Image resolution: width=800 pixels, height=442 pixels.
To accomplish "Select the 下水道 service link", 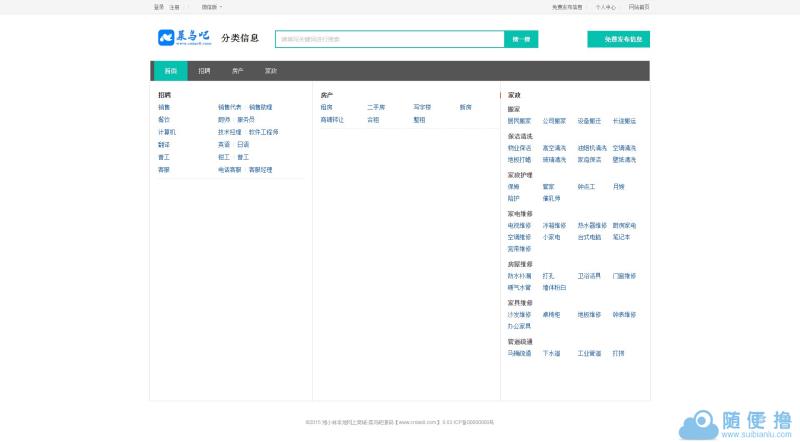I will point(551,353).
